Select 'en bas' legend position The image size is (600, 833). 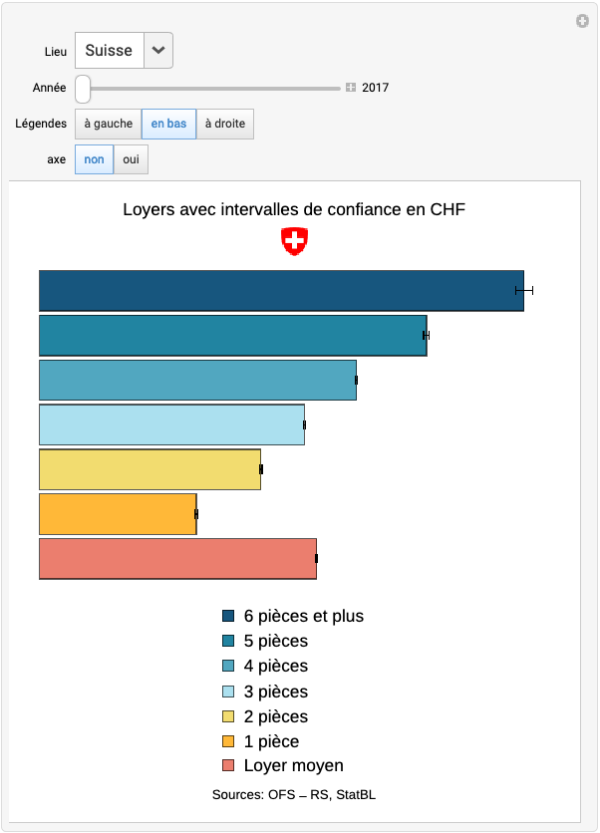(x=169, y=124)
